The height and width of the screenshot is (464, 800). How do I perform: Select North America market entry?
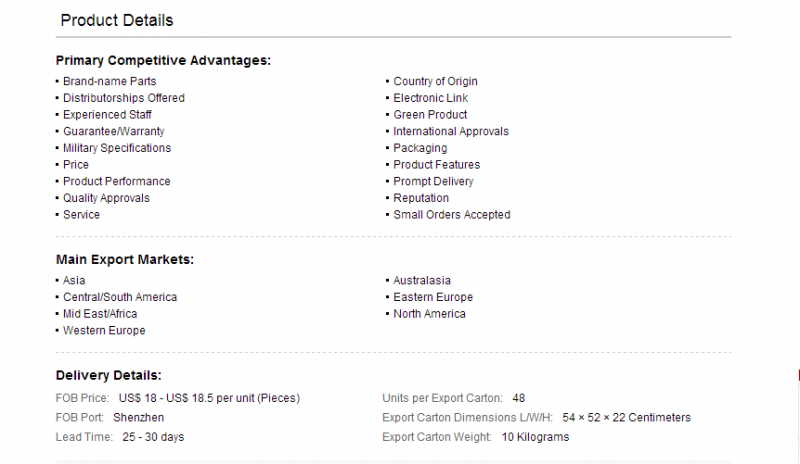point(429,314)
